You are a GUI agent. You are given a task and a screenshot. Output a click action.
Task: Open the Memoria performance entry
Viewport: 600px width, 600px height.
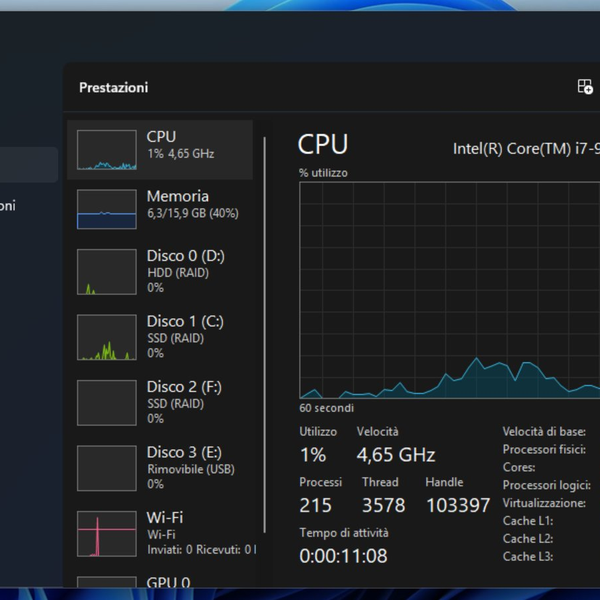coord(191,204)
